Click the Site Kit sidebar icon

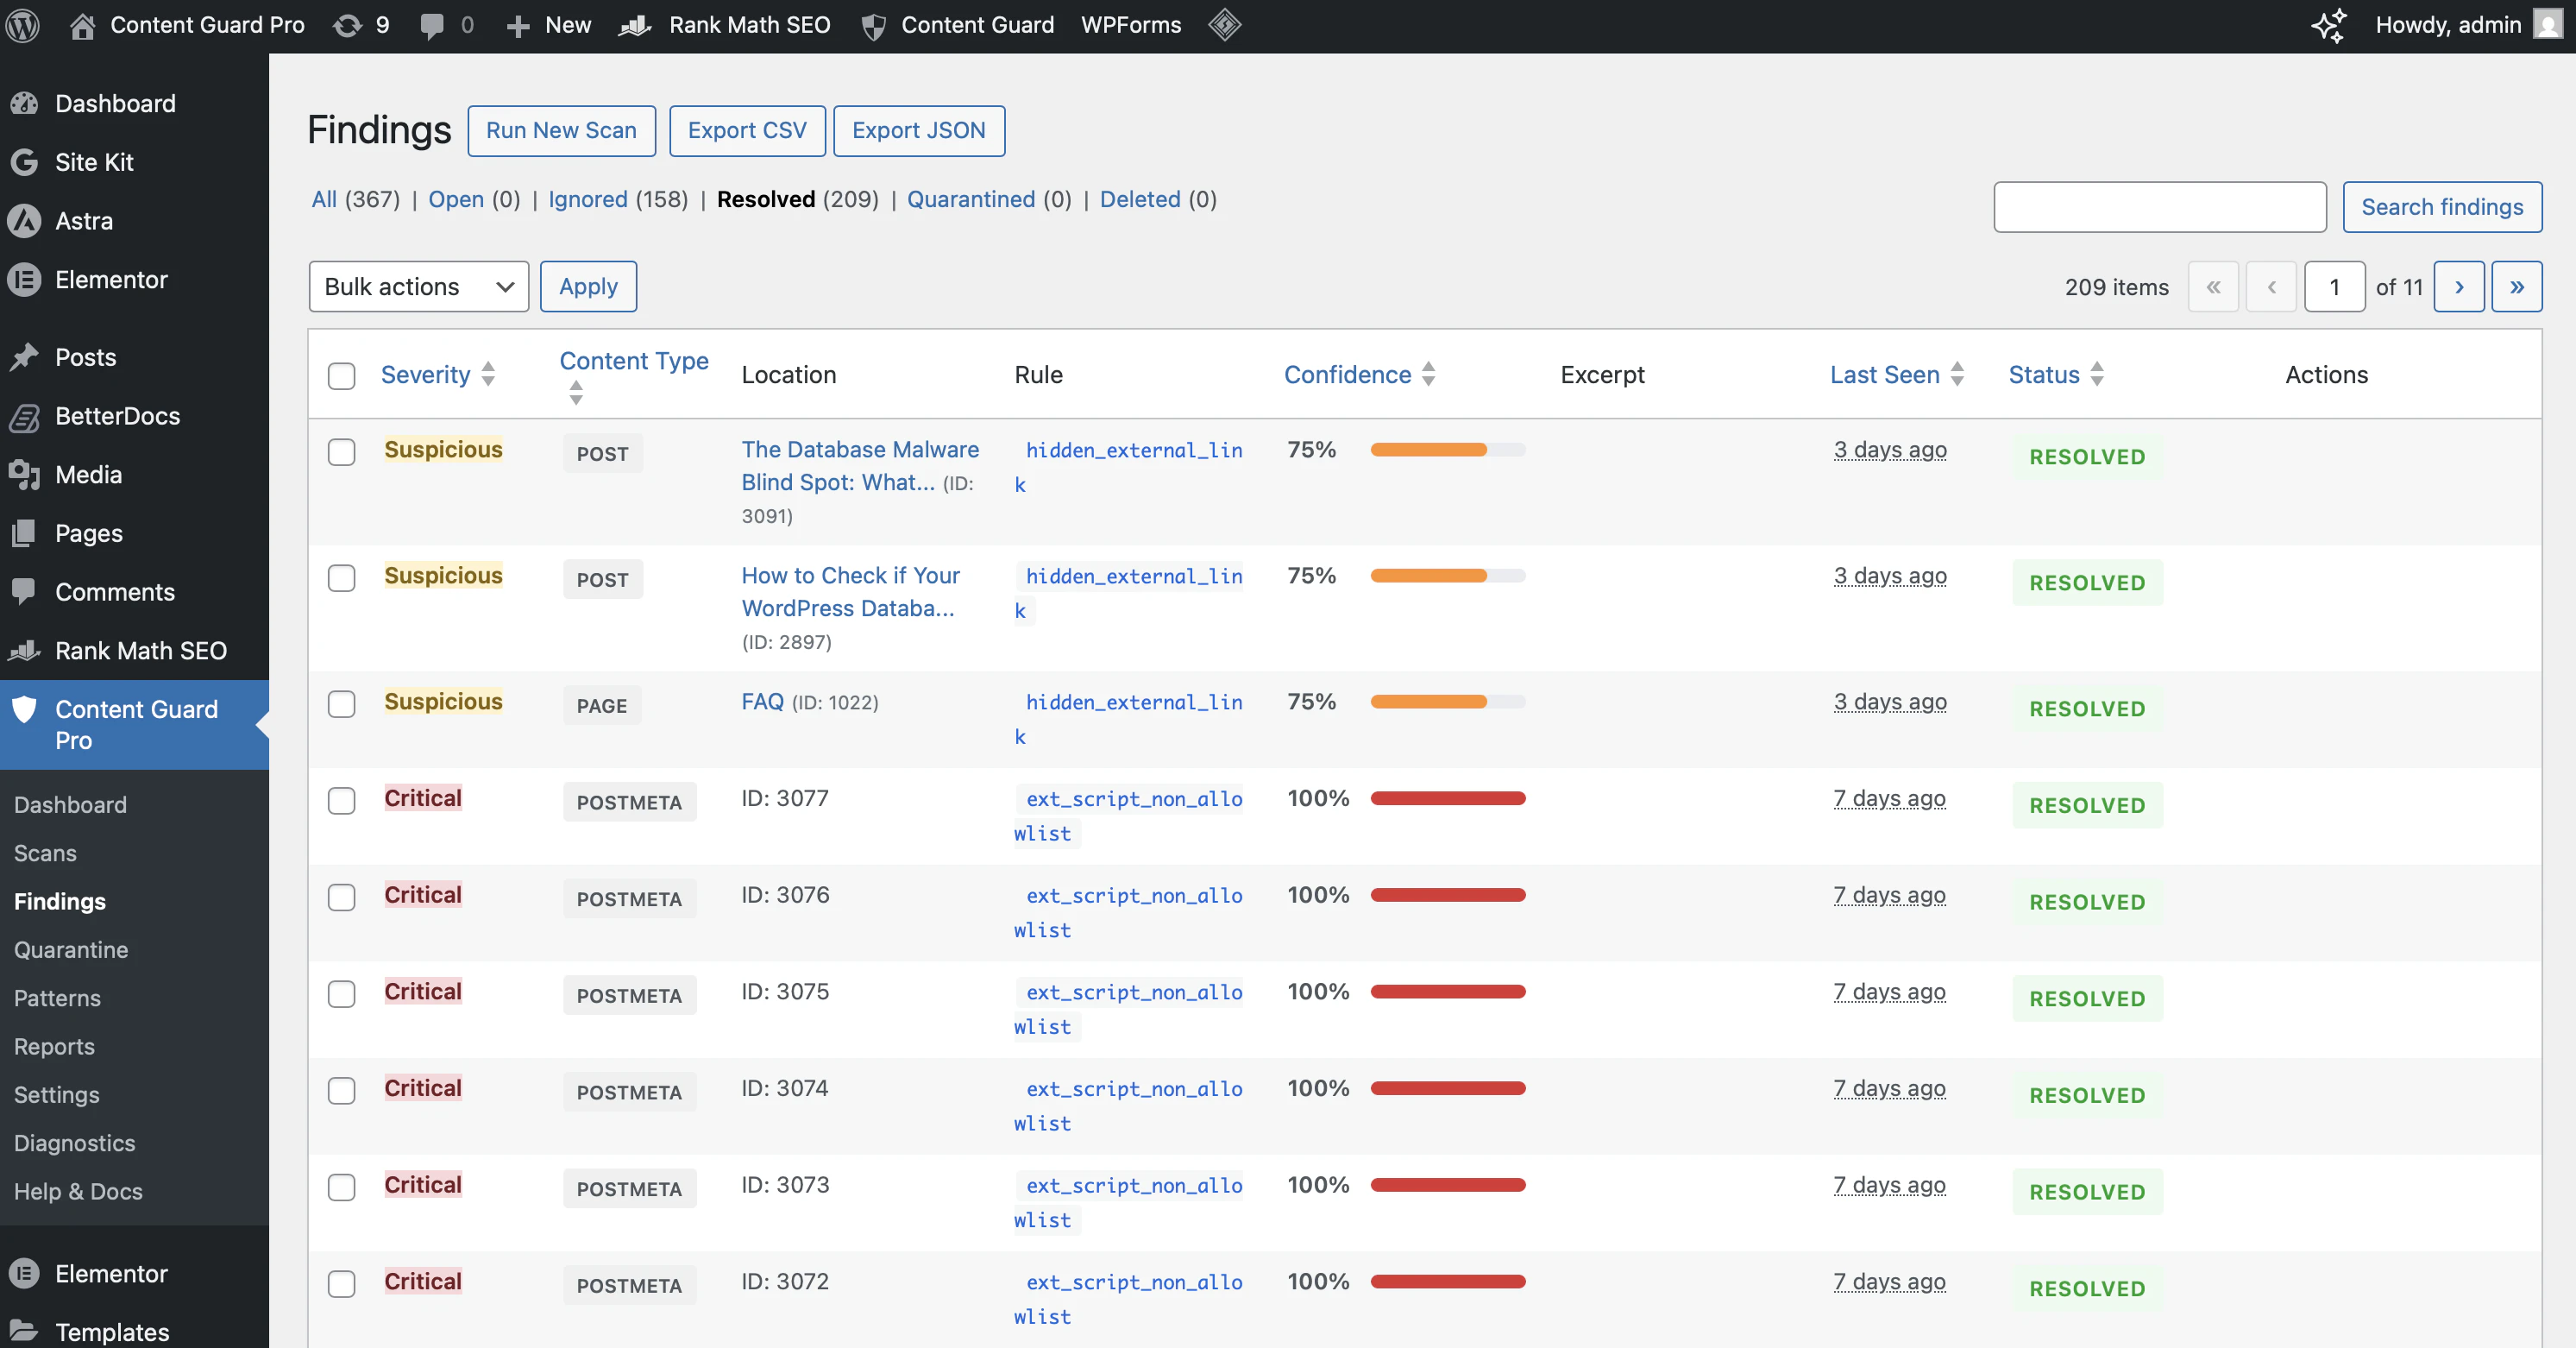click(x=25, y=161)
